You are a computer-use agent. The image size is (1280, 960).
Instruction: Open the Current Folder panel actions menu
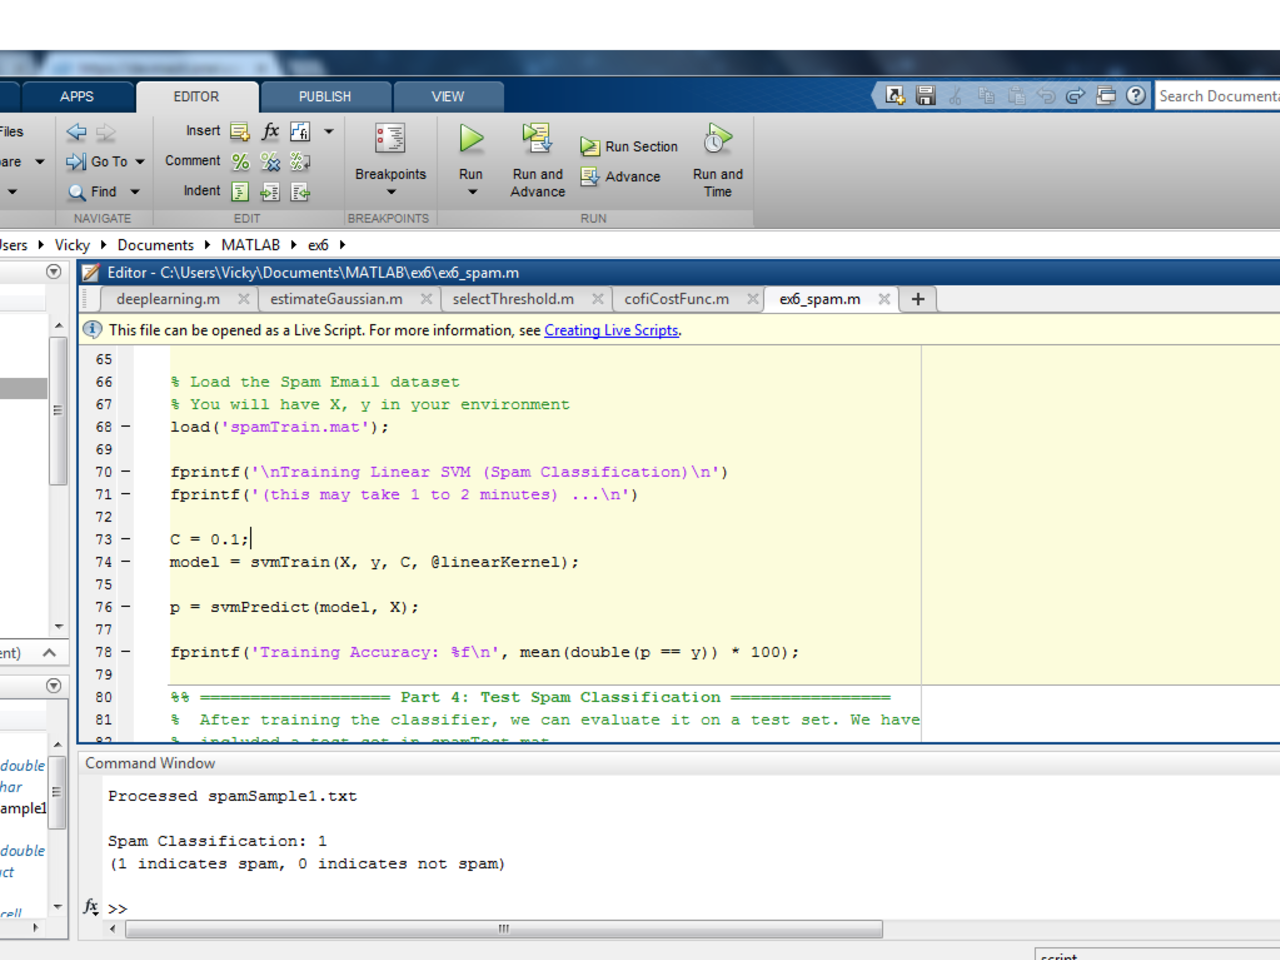pos(54,271)
